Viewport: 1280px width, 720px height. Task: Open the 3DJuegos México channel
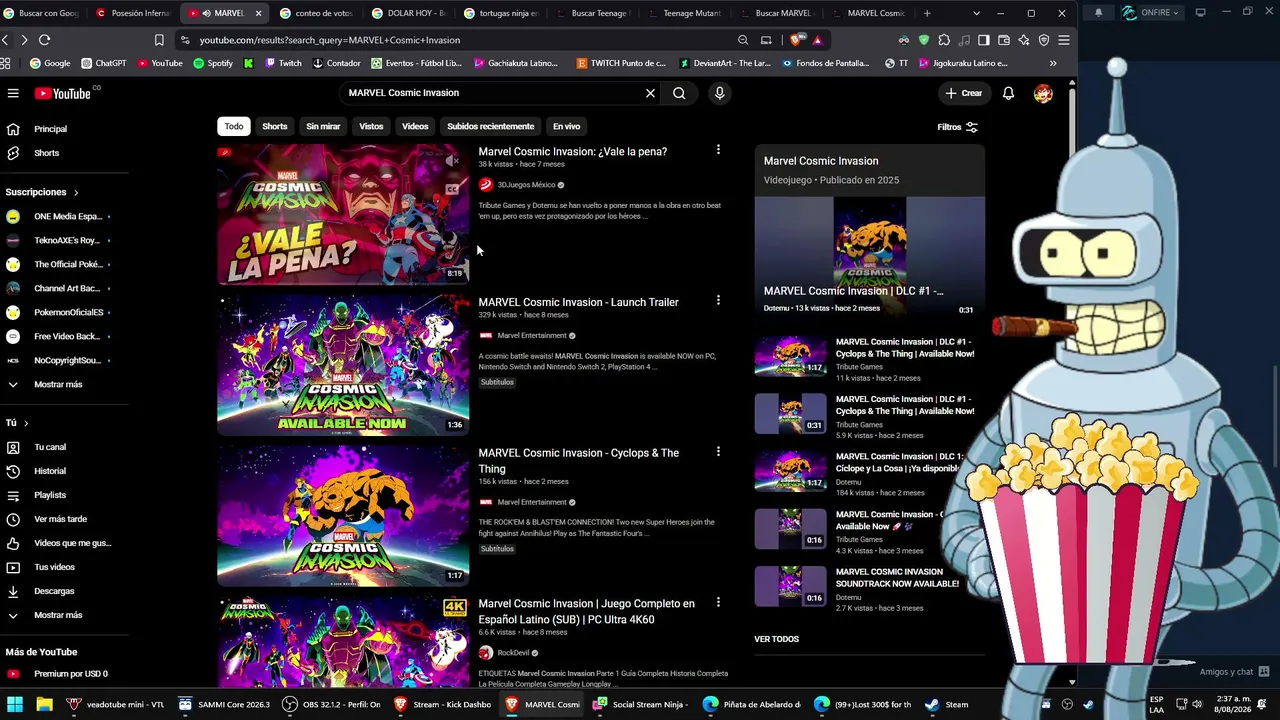point(526,185)
